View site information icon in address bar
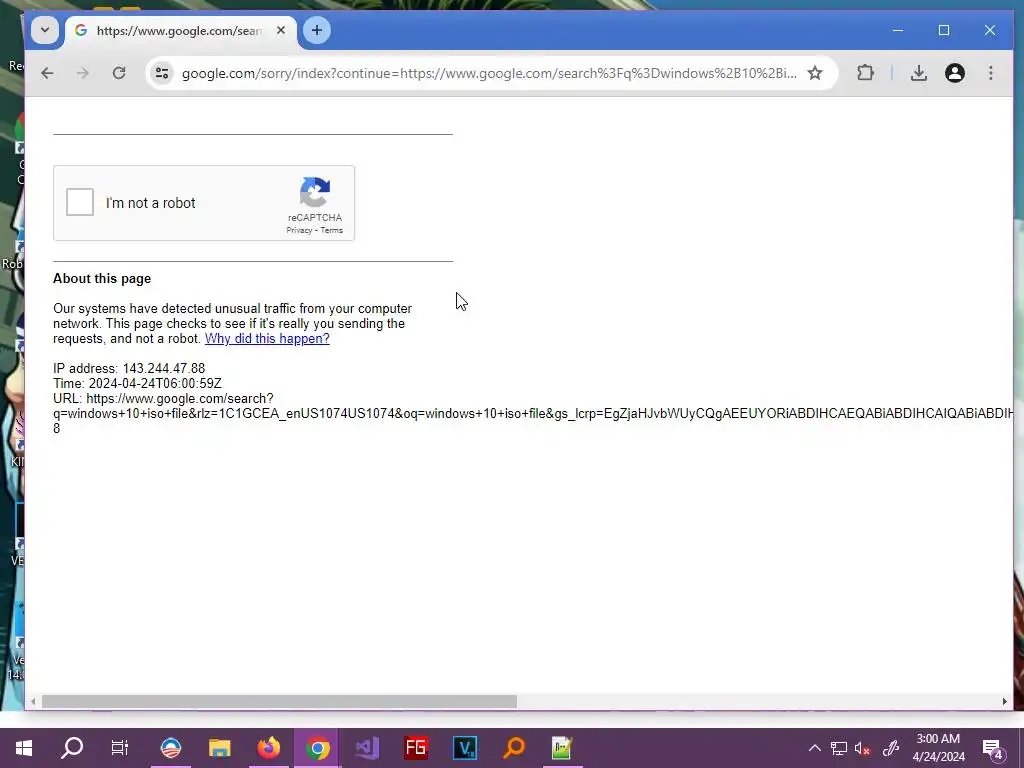Image resolution: width=1024 pixels, height=768 pixels. [162, 73]
